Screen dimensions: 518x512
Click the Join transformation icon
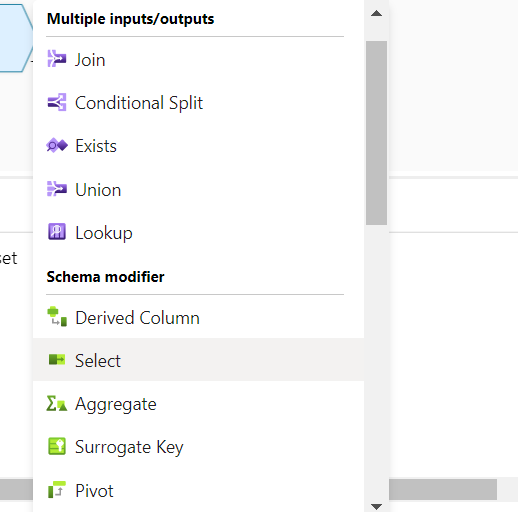pos(57,59)
